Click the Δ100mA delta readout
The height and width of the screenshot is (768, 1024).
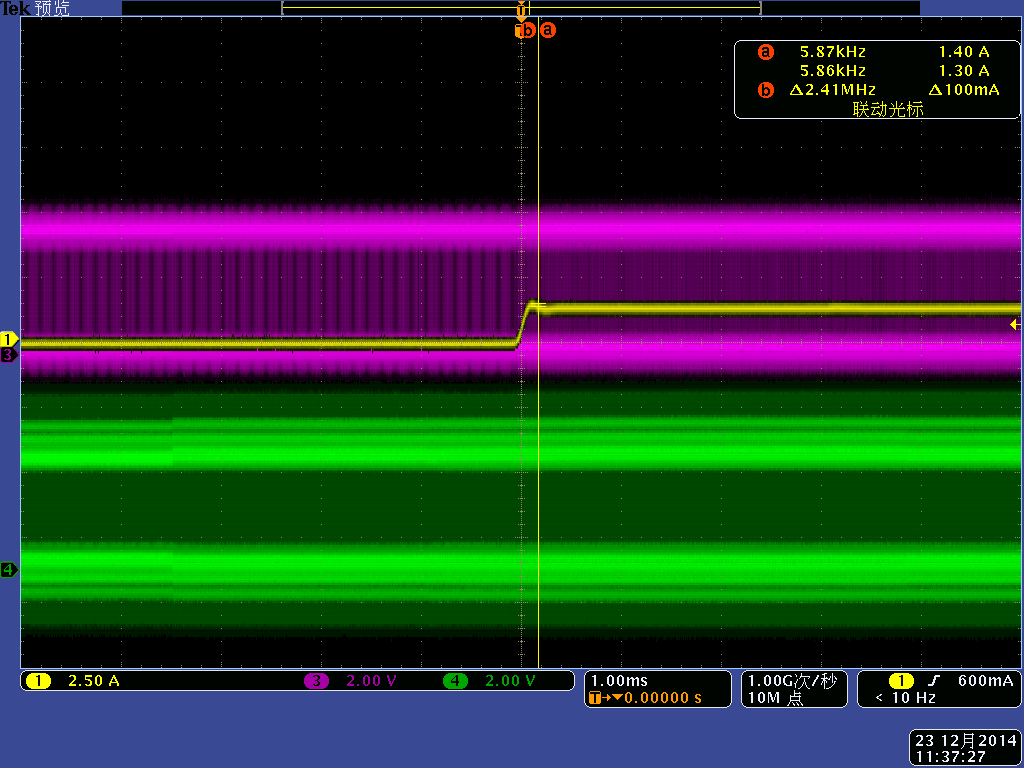point(964,90)
